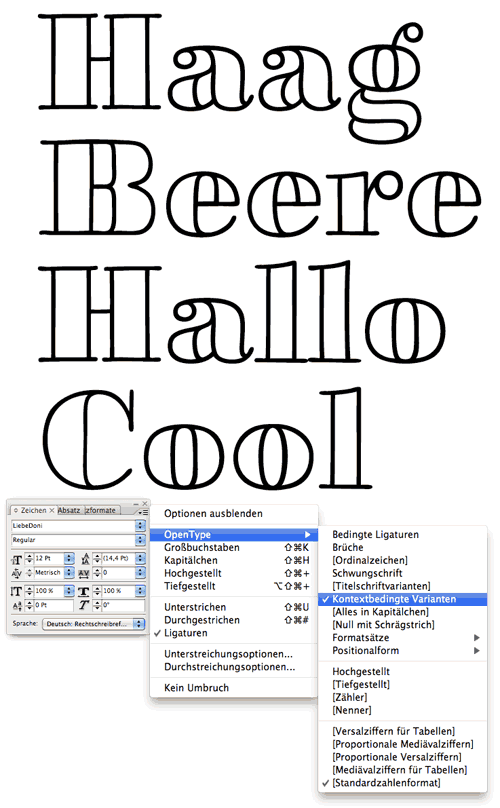Click the vertical scale icon
This screenshot has width=500, height=808.
tap(16, 591)
